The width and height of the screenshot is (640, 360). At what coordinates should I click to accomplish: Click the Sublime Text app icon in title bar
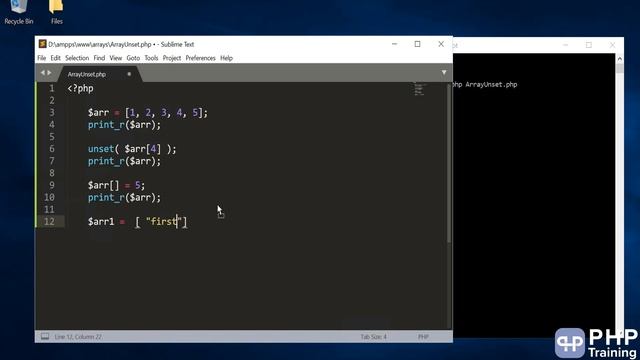42,44
